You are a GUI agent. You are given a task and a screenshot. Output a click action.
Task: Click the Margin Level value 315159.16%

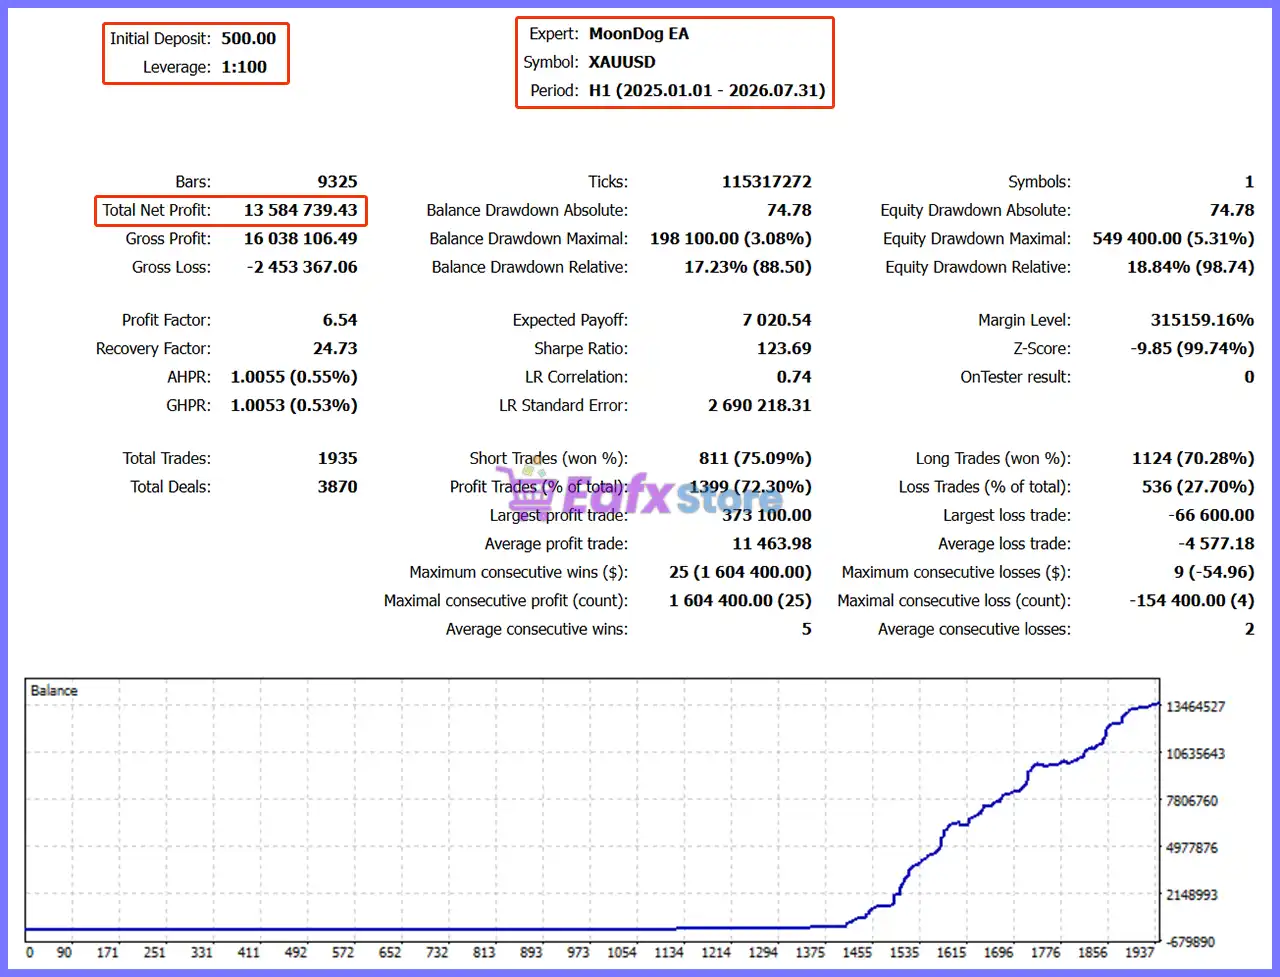[1202, 320]
